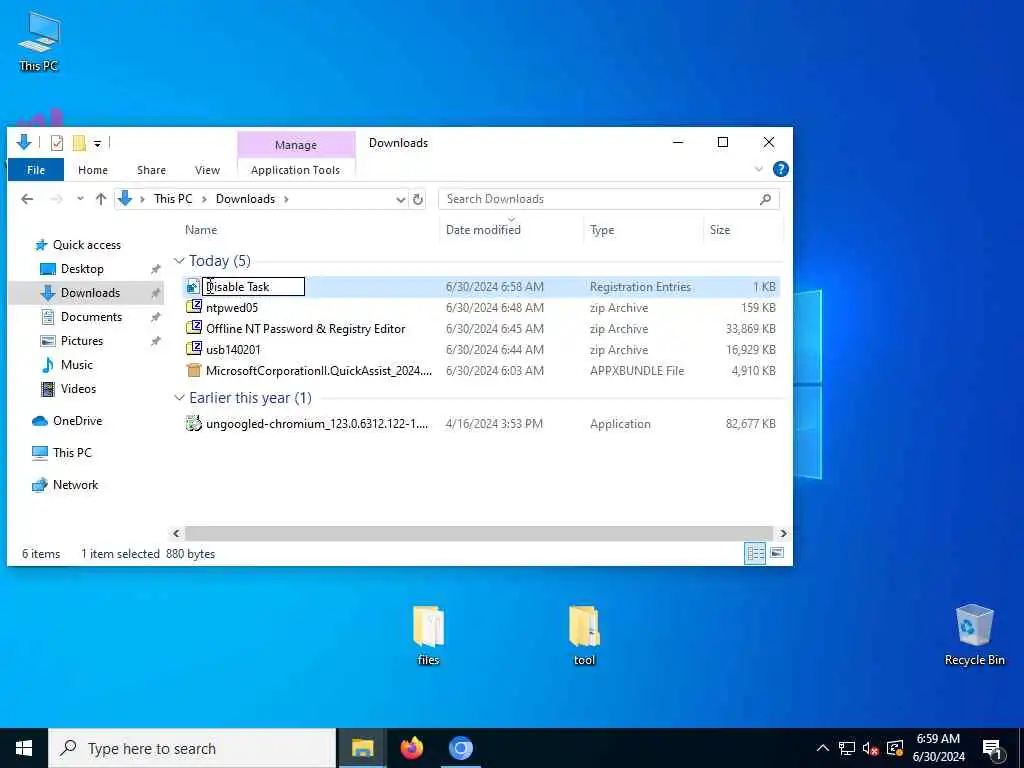Click This PC in the address bar
Viewport: 1024px width, 768px height.
pos(173,199)
